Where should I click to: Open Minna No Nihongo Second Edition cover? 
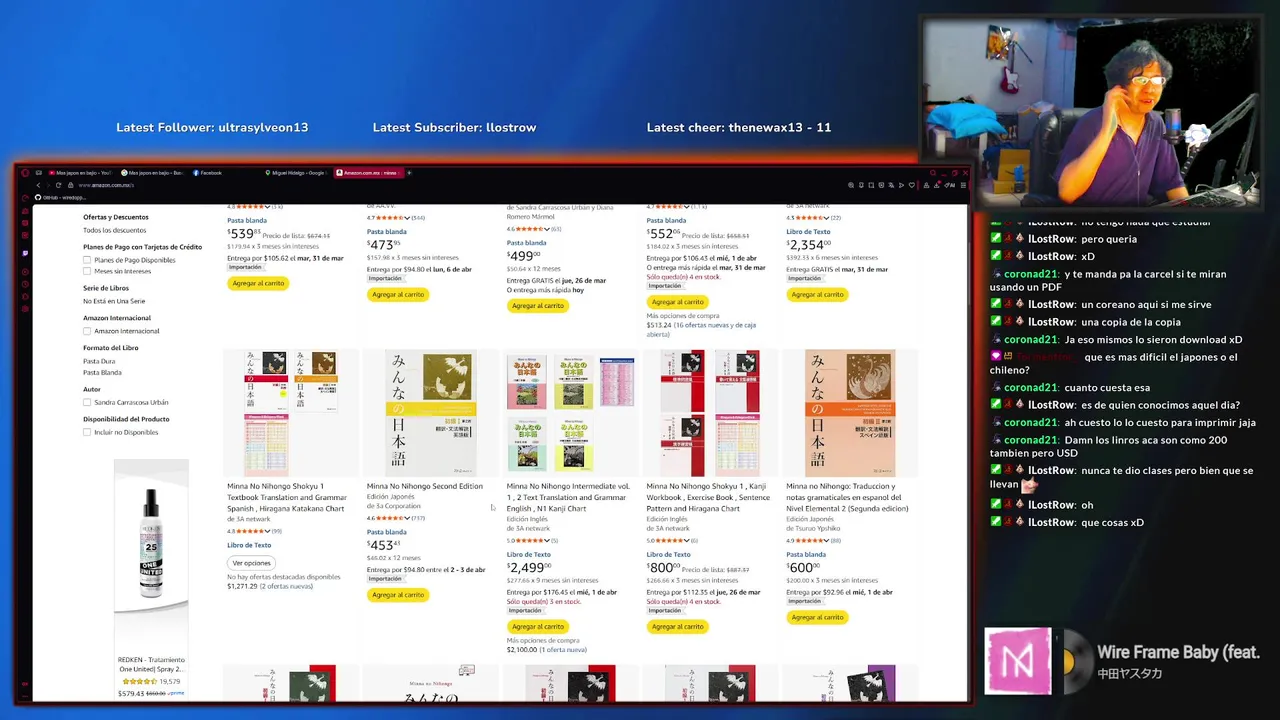point(430,413)
